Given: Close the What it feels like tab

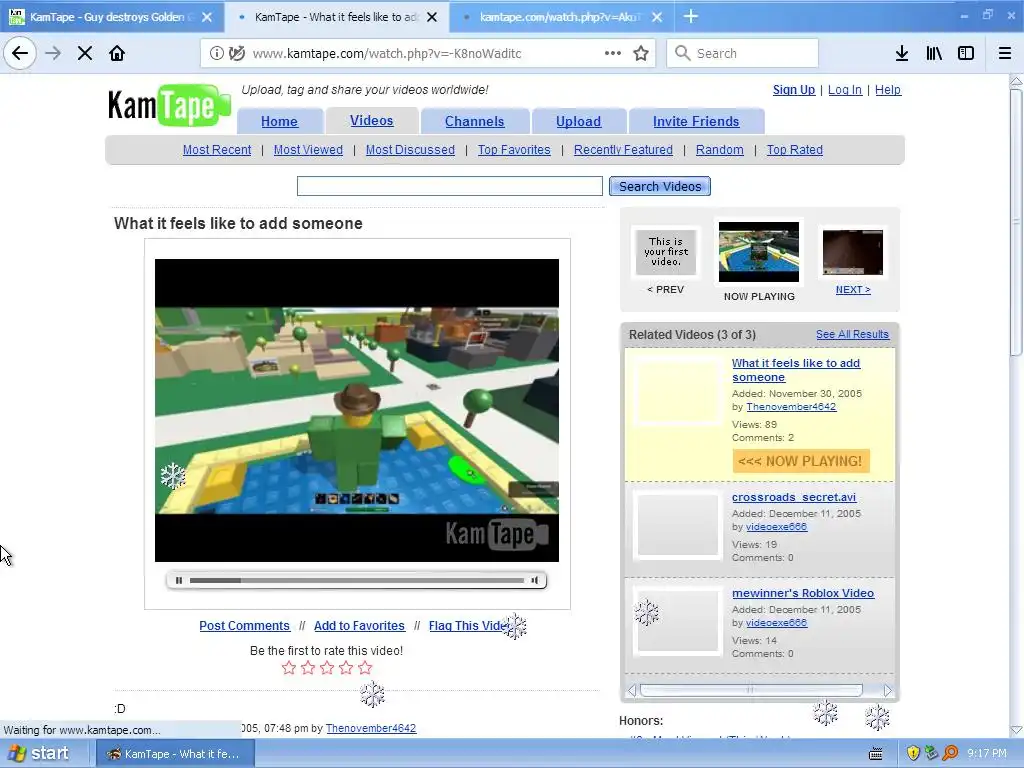Looking at the screenshot, I should click(432, 17).
